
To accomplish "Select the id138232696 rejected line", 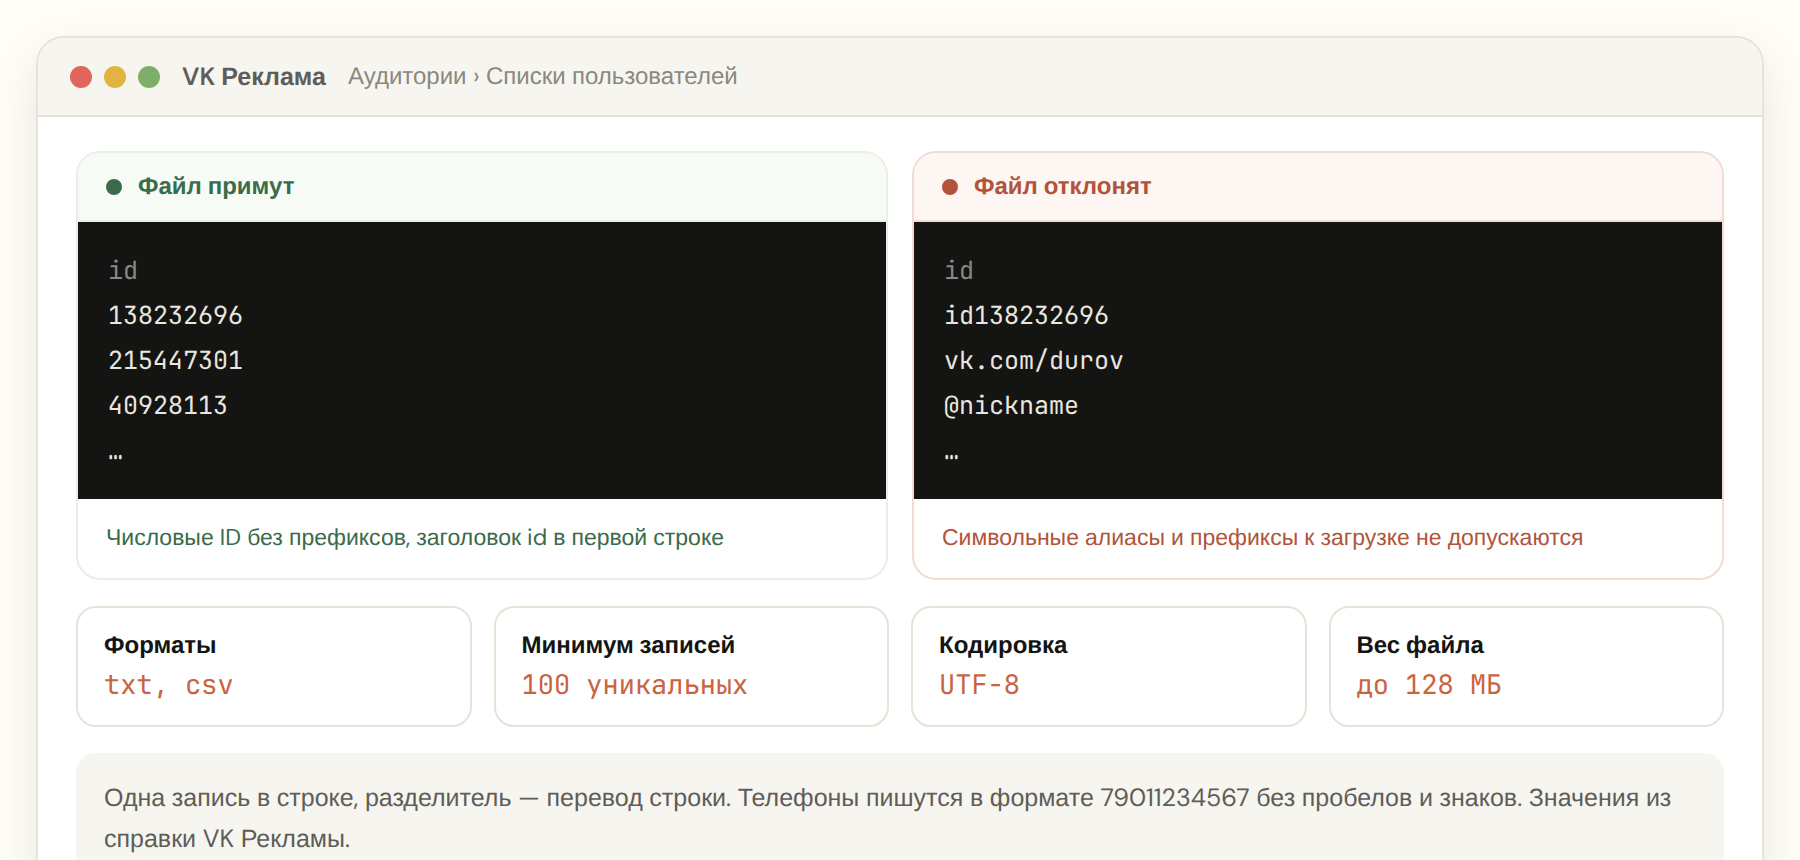I will (1026, 316).
